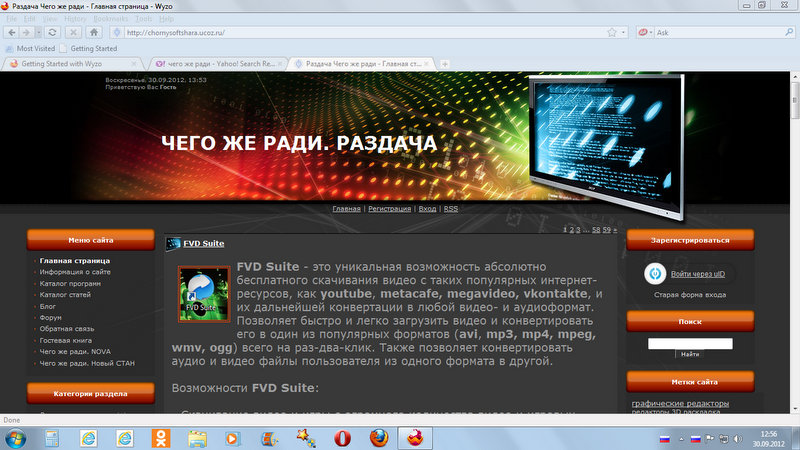Screen dimensions: 800x450
Task: Open the Getting Started bookmark
Action: pyautogui.click(x=88, y=48)
